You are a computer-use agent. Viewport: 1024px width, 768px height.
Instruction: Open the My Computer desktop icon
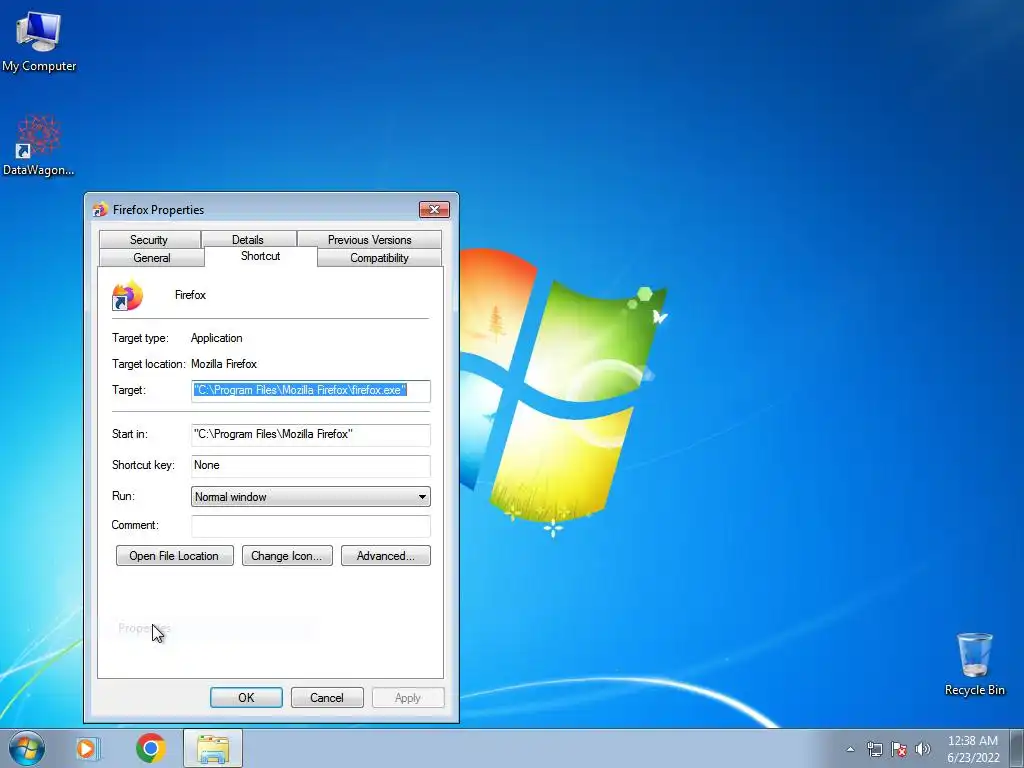[x=39, y=41]
